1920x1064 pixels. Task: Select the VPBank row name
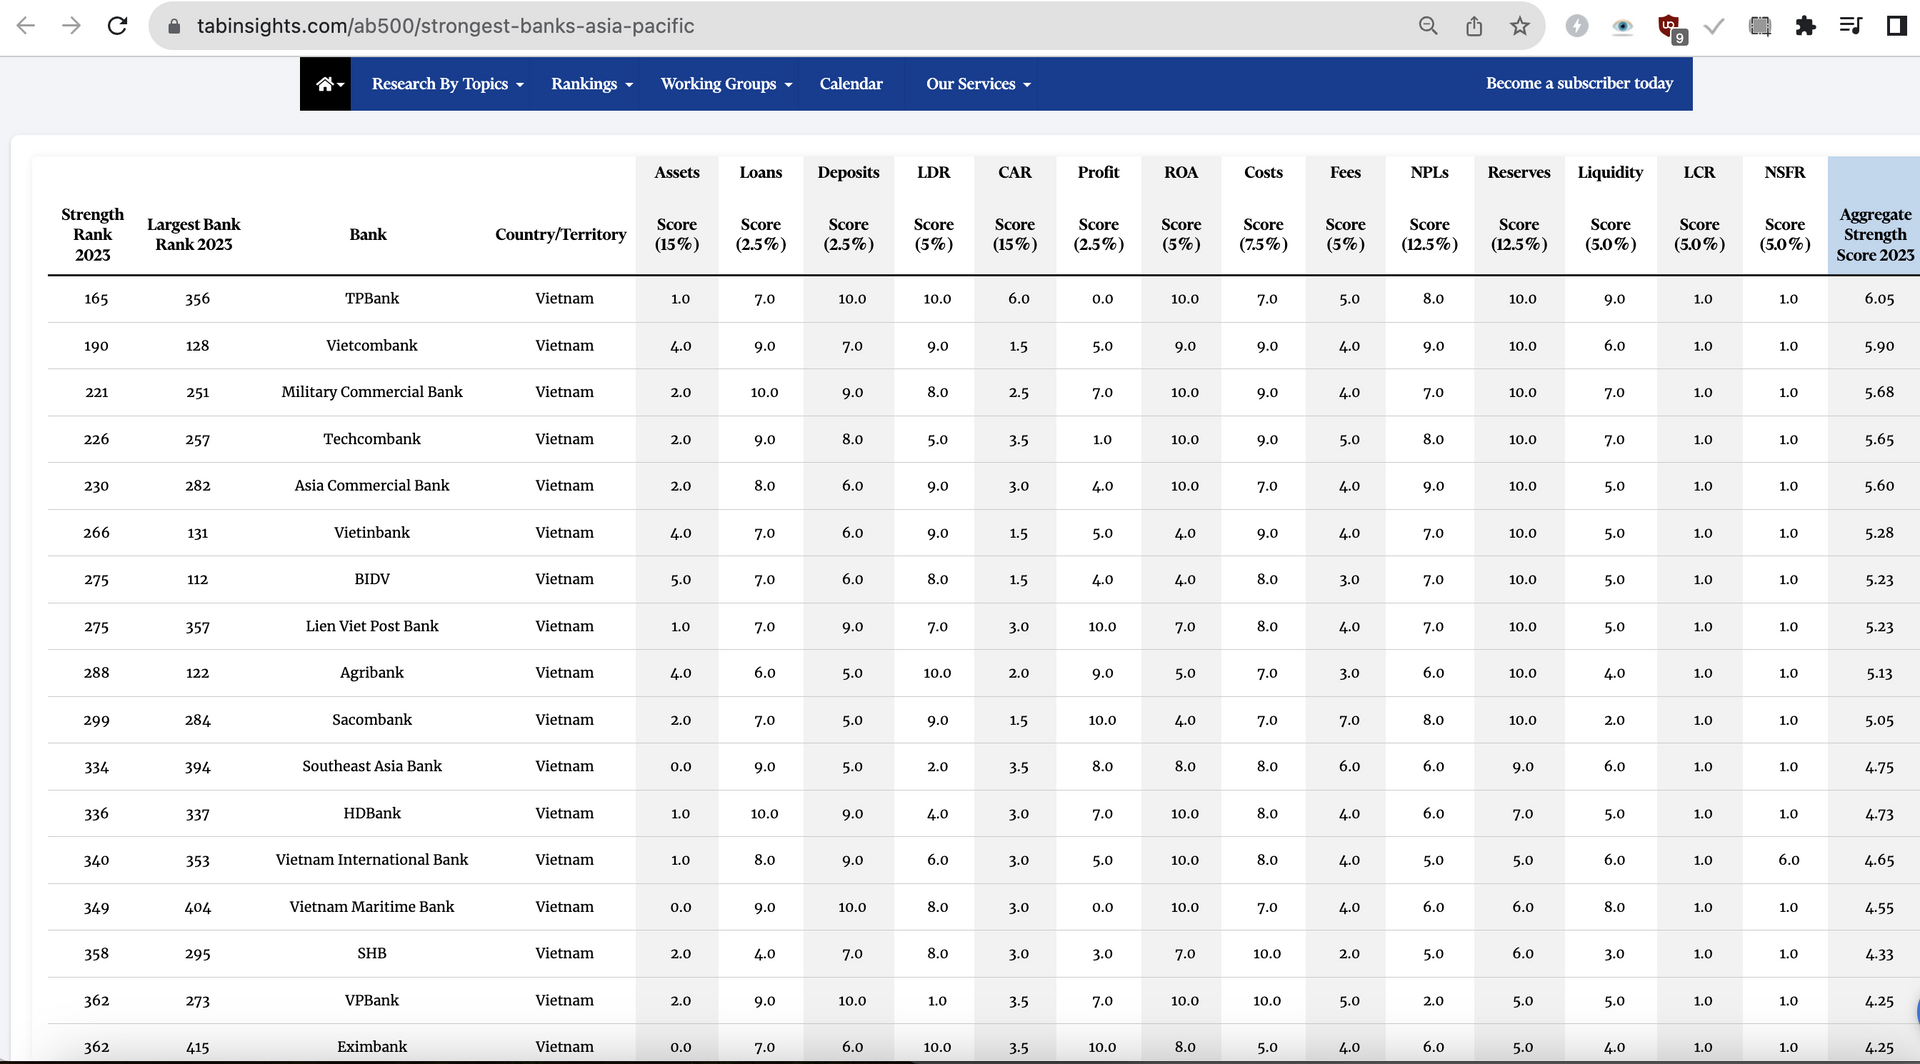point(372,1000)
